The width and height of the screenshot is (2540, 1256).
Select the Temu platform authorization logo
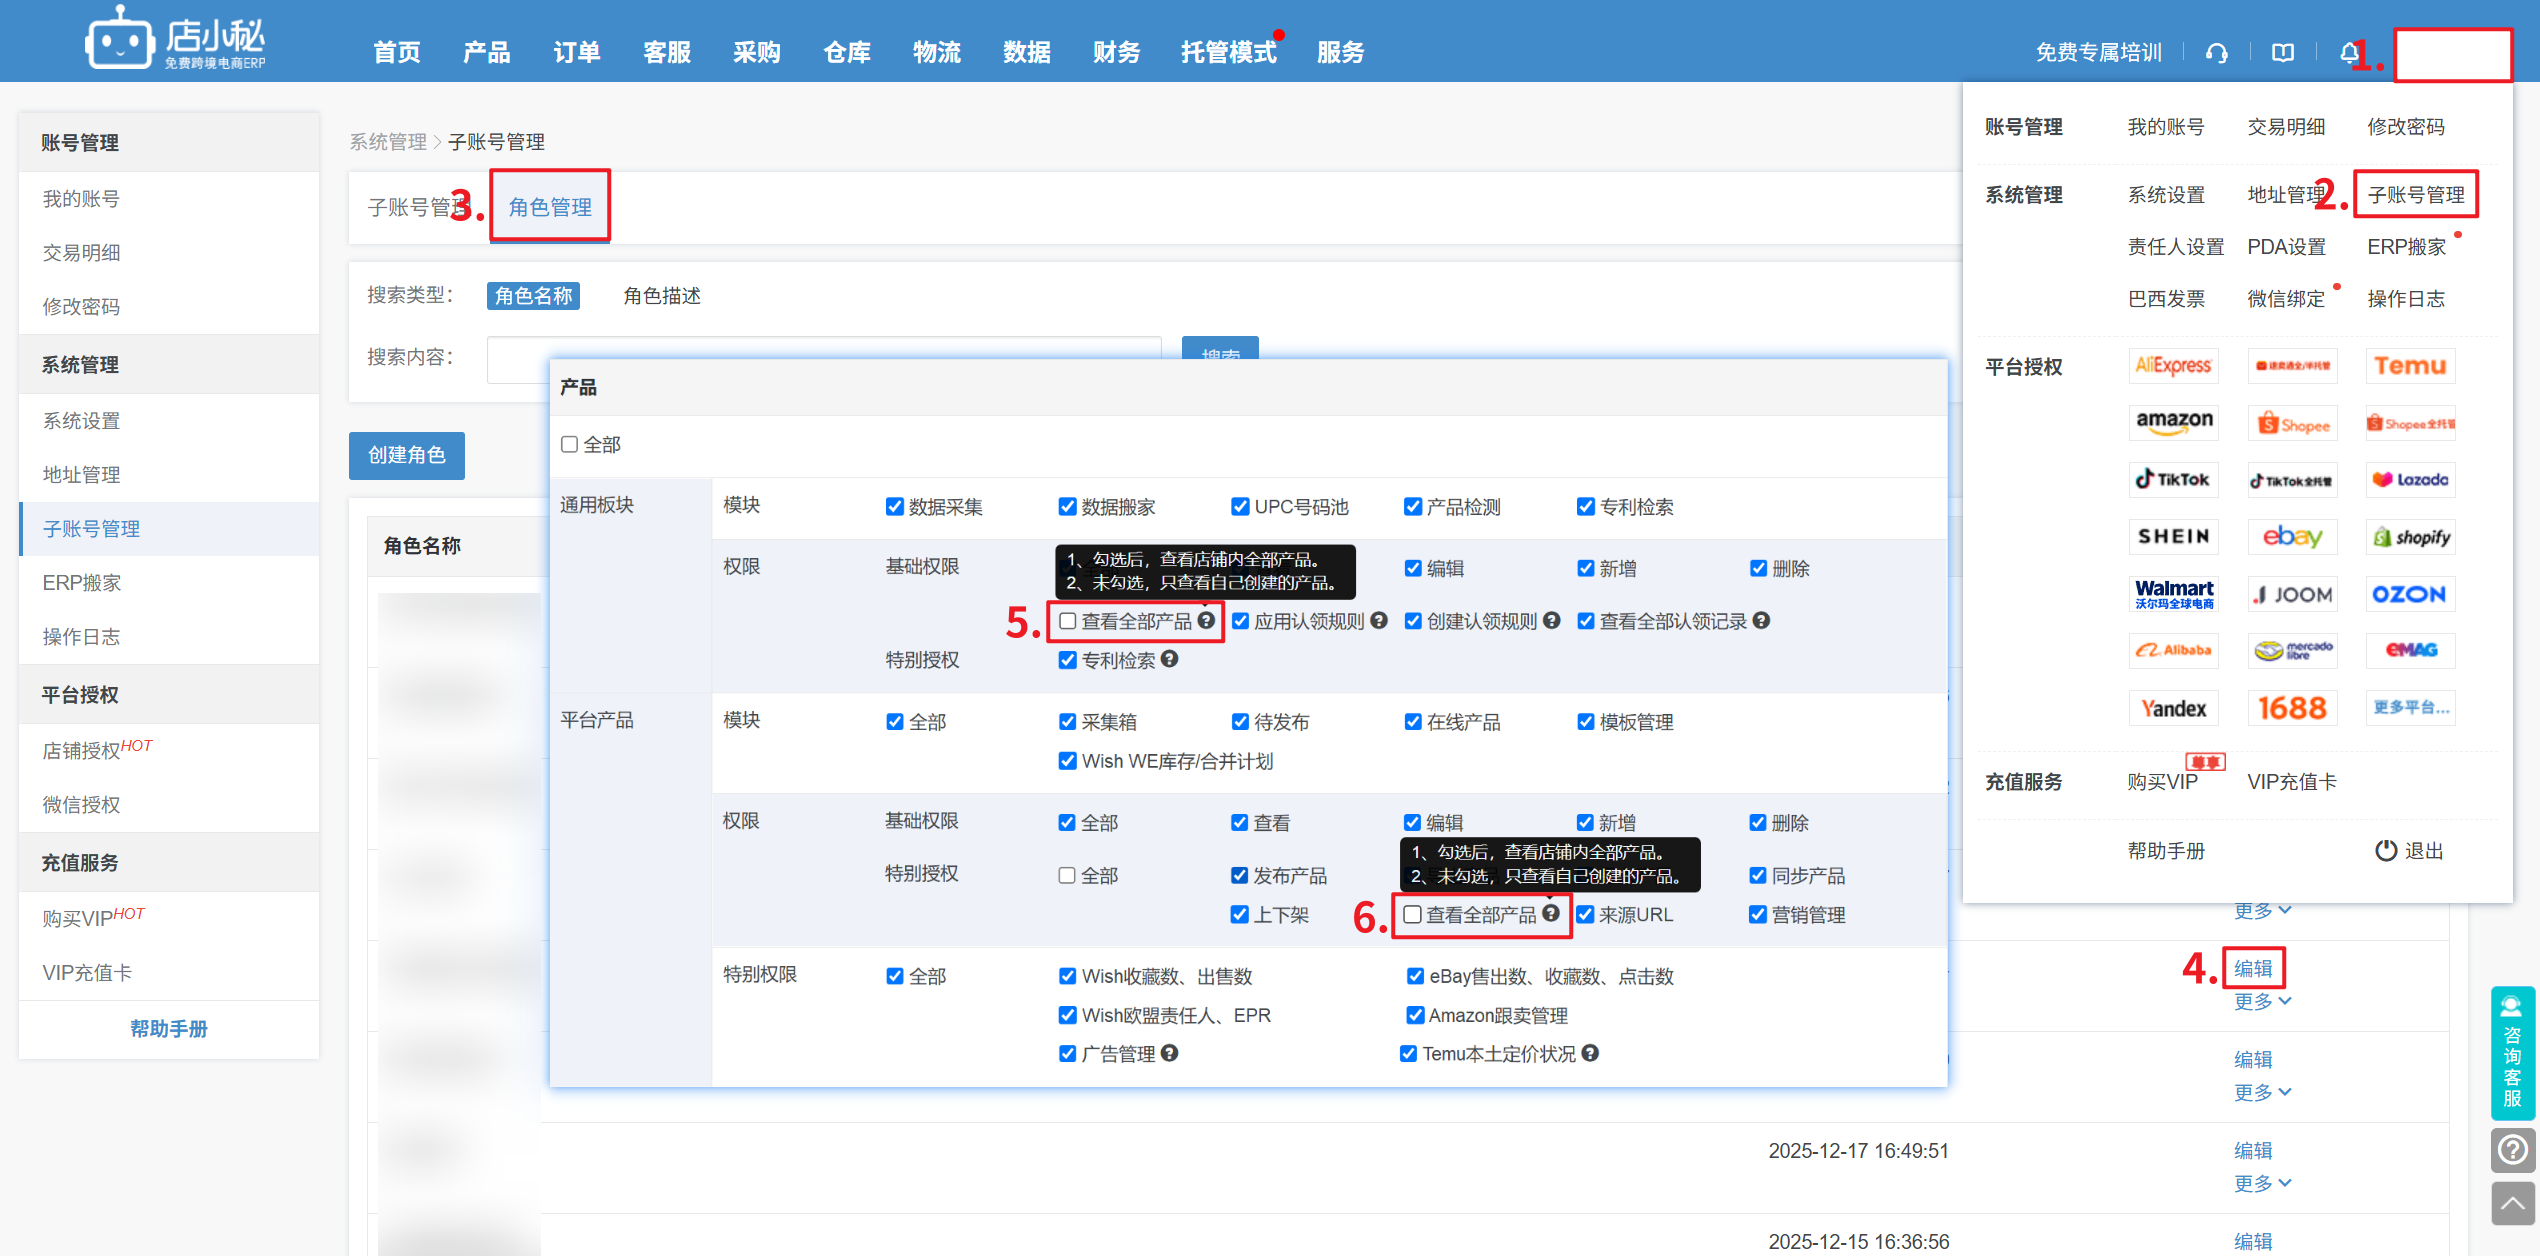[x=2410, y=366]
